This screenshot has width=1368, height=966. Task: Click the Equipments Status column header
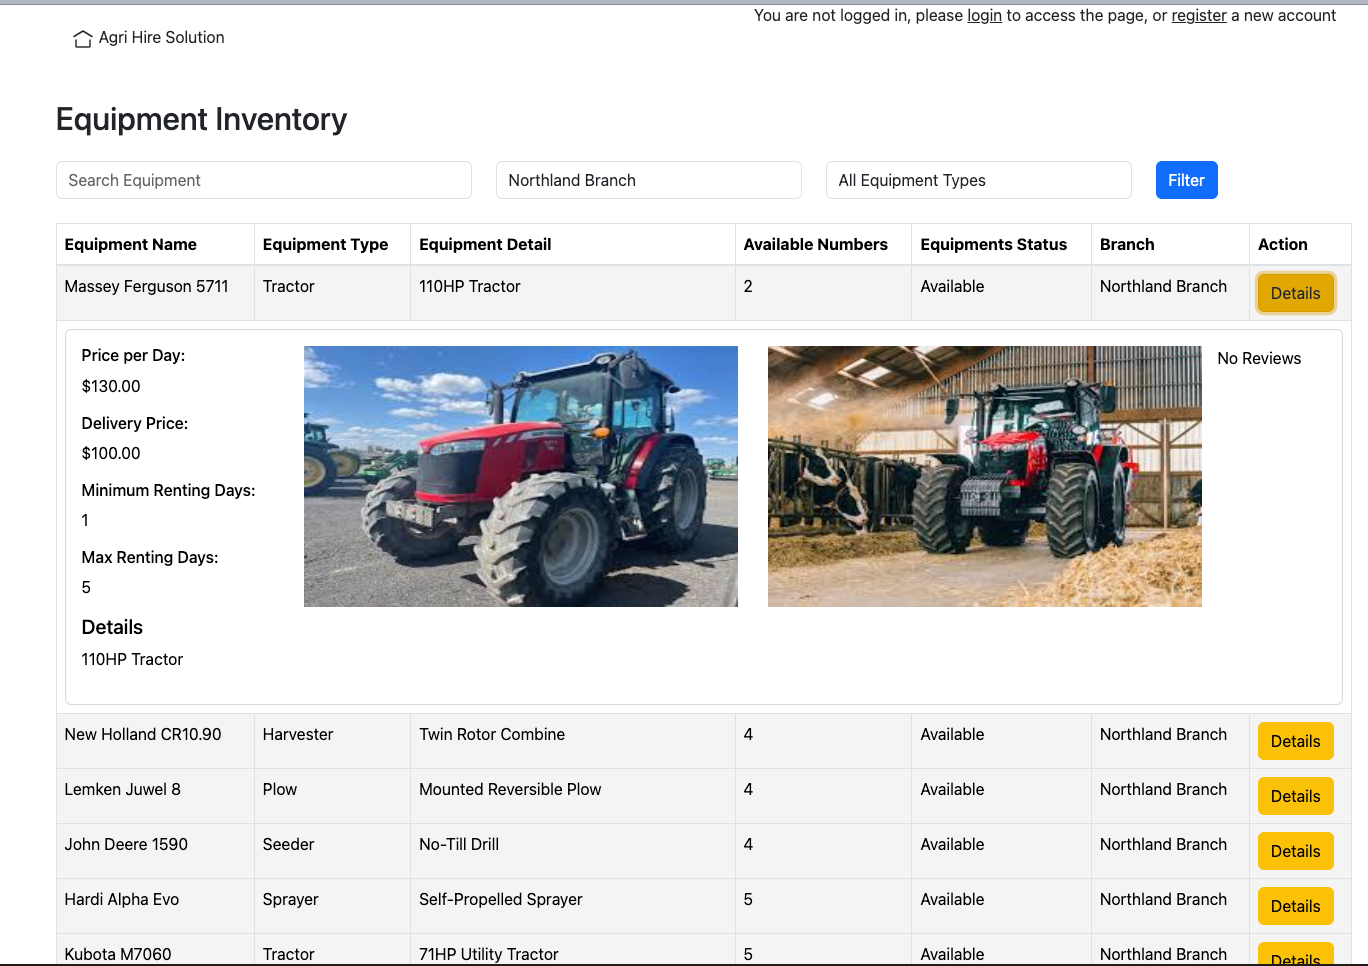(x=993, y=245)
